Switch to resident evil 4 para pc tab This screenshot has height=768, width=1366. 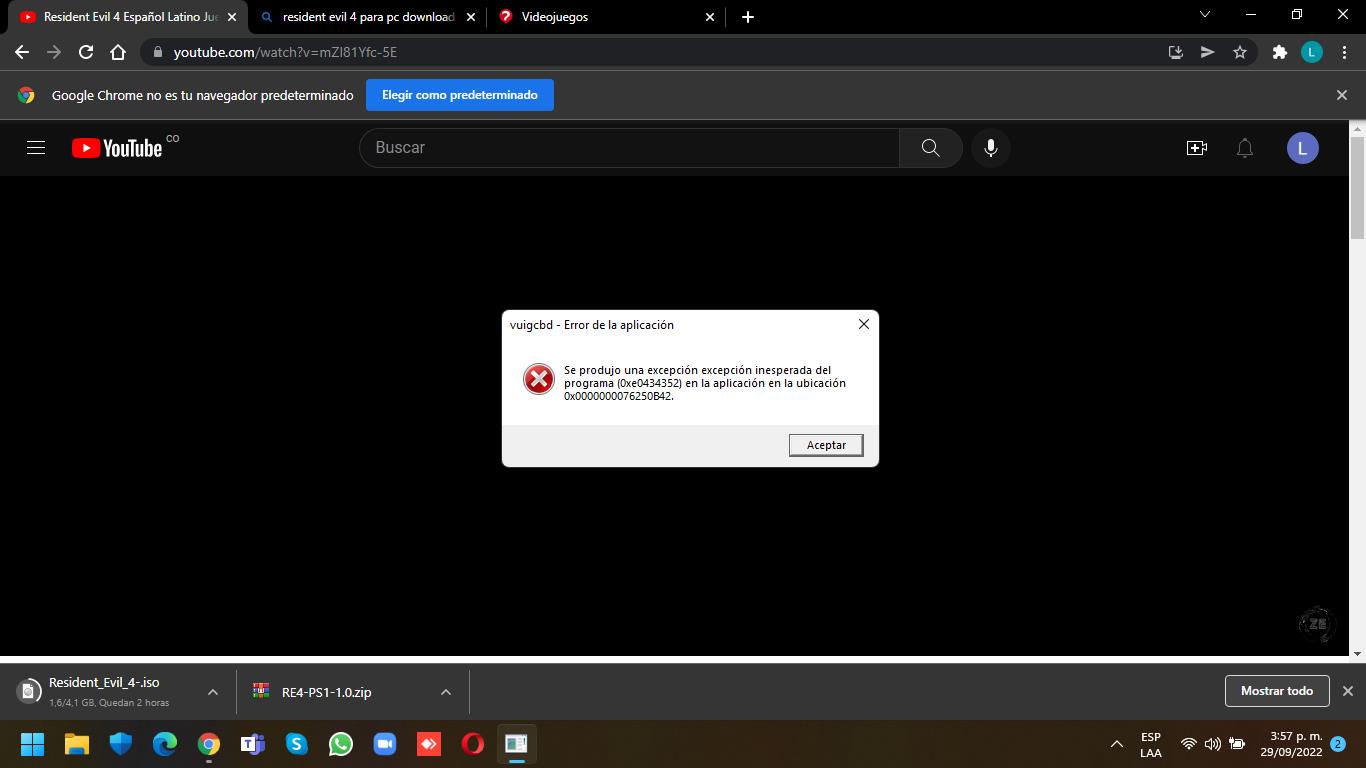367,17
